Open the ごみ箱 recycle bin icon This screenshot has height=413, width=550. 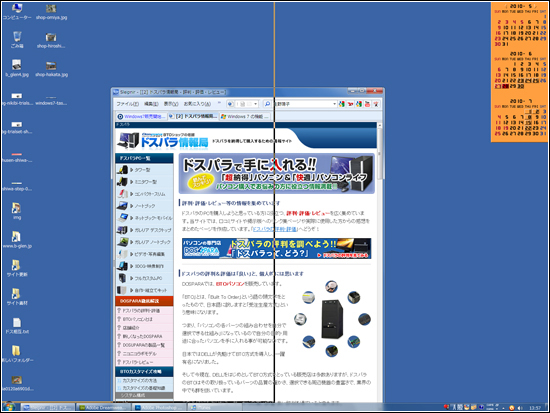pyautogui.click(x=17, y=39)
